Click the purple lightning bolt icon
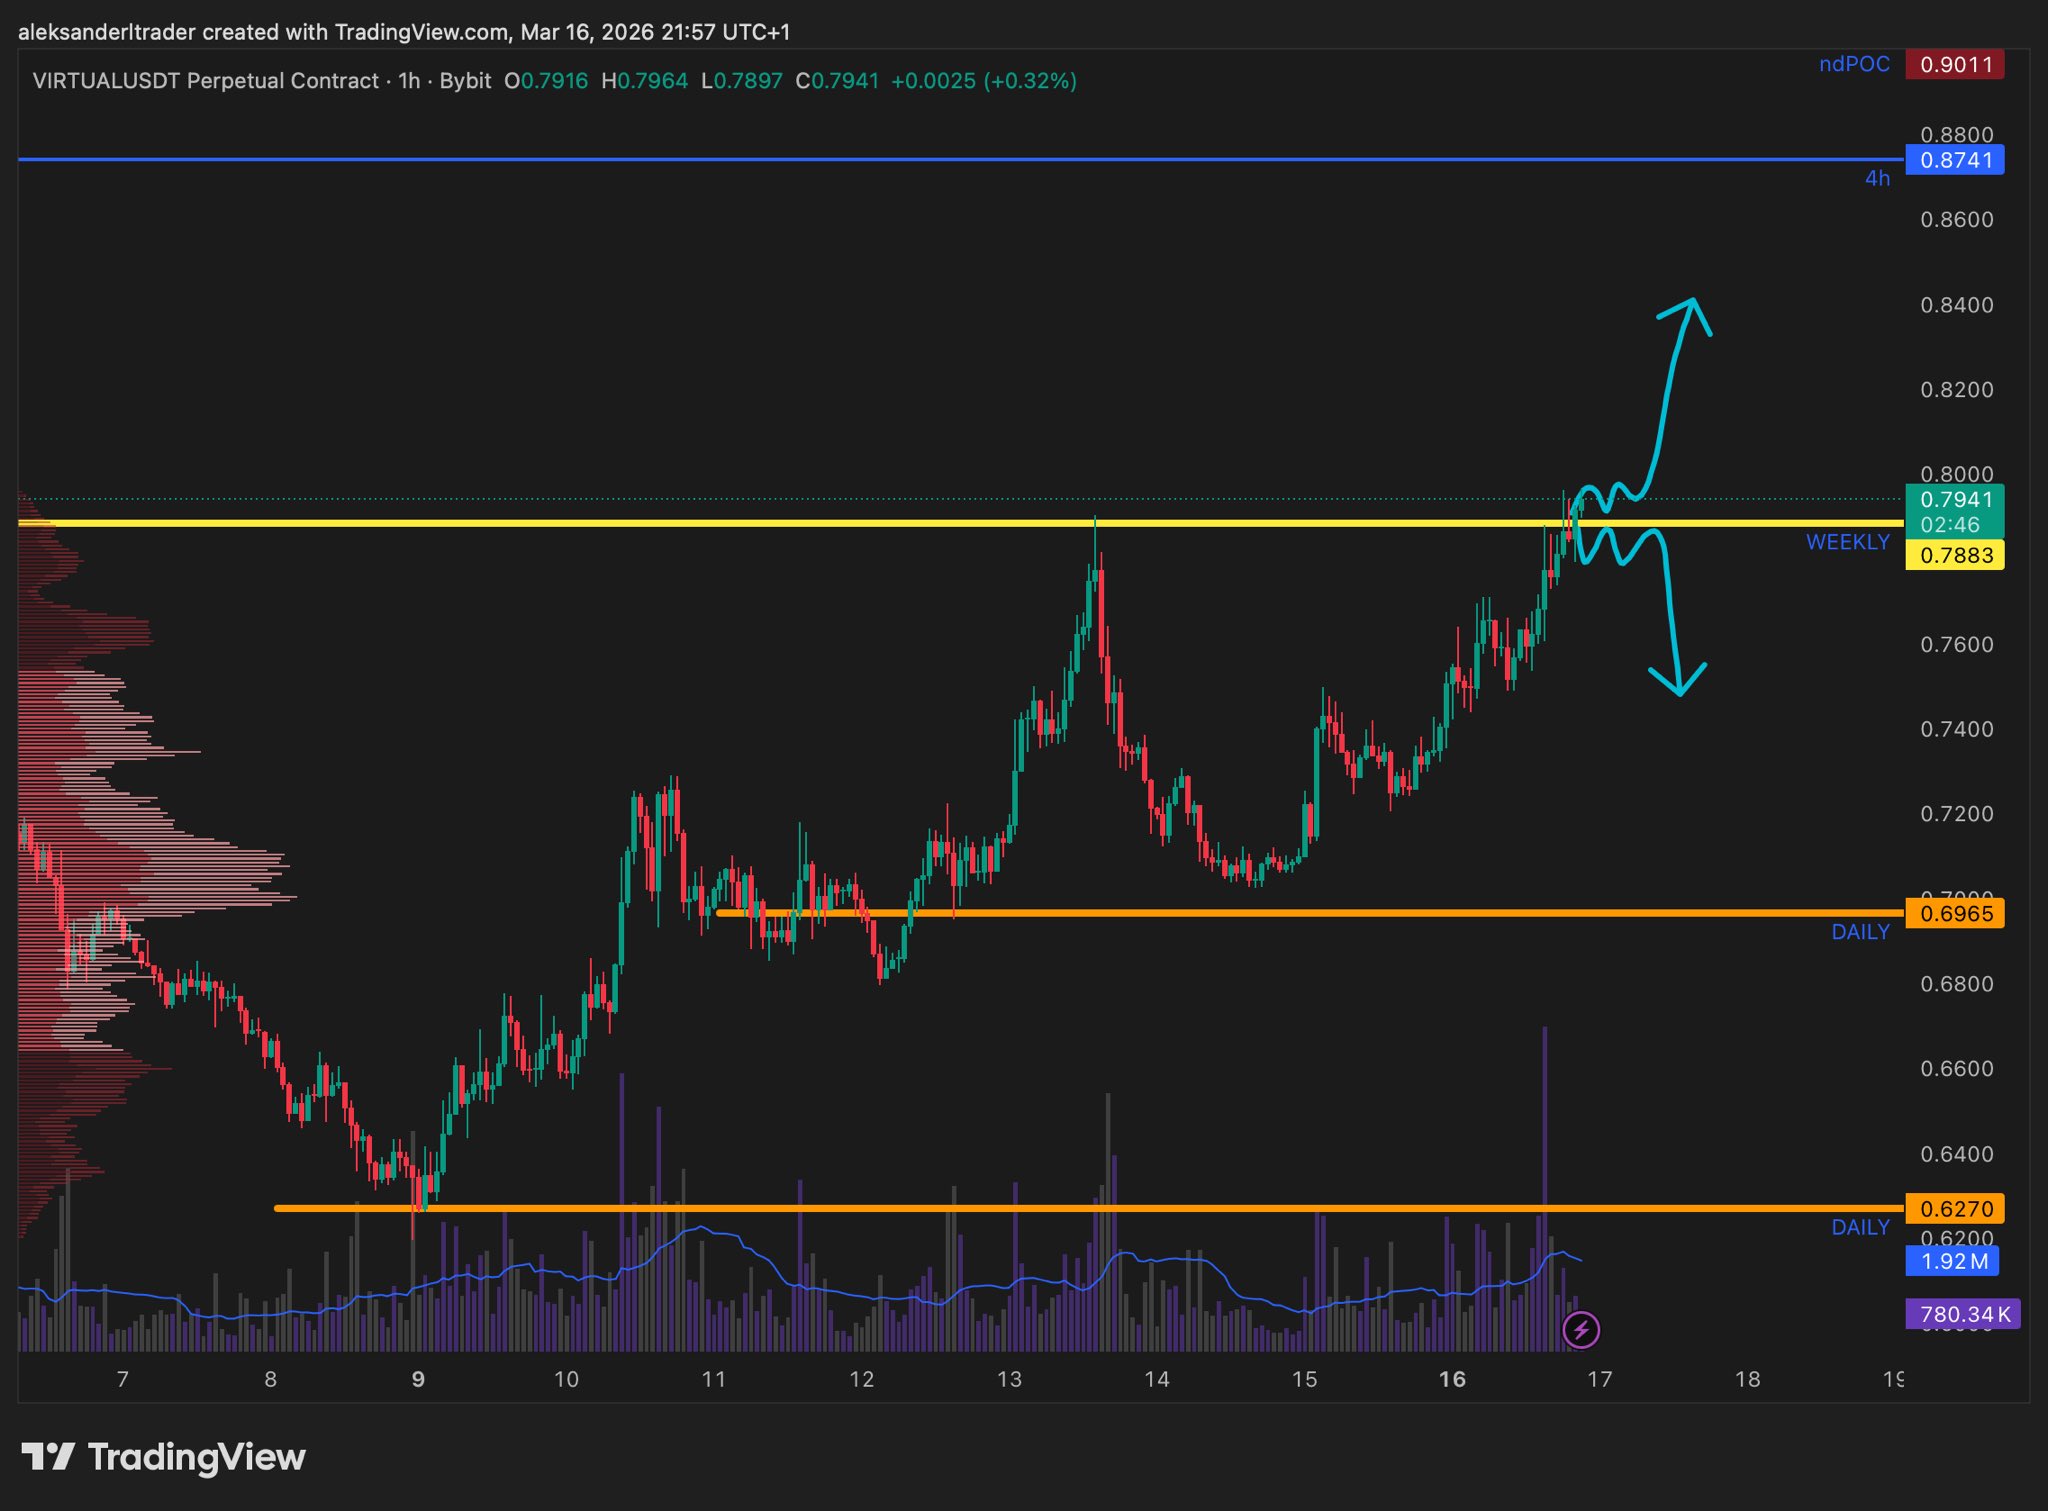Screen dimensions: 2048x1511 pos(1581,1330)
